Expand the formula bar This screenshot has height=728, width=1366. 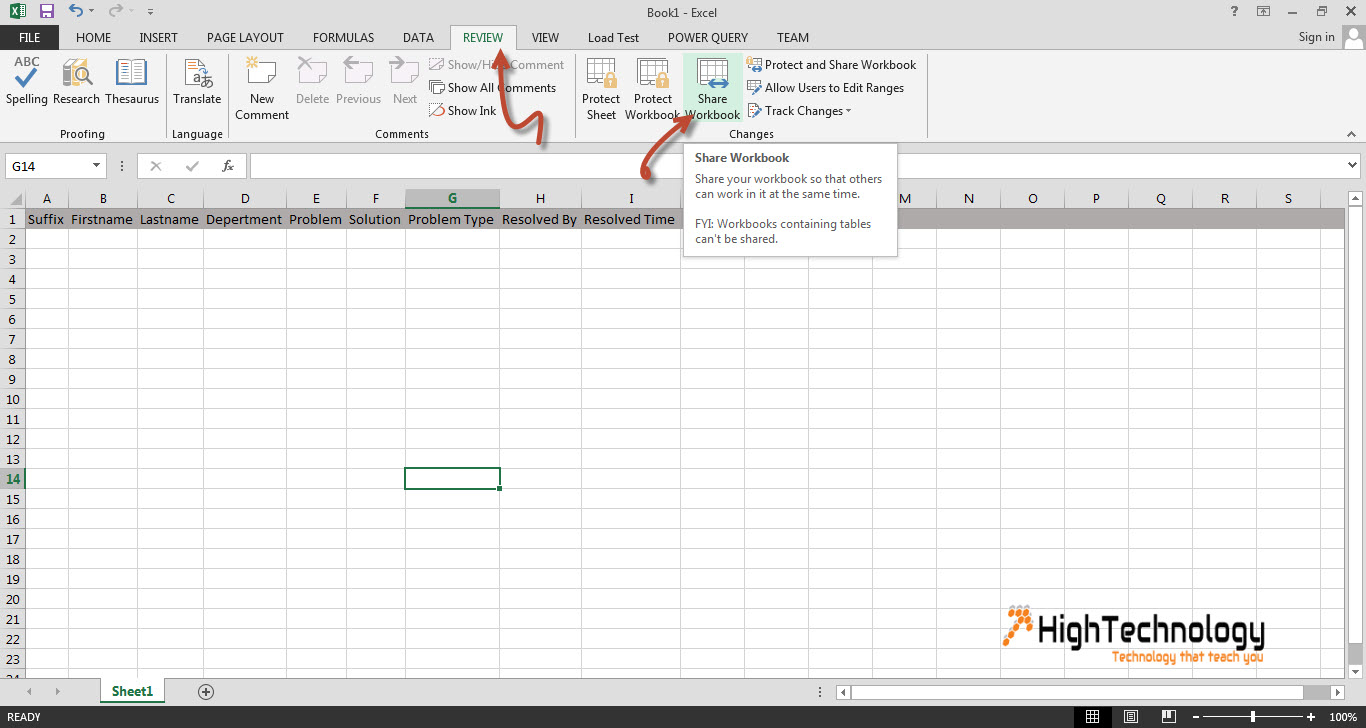[x=1353, y=166]
